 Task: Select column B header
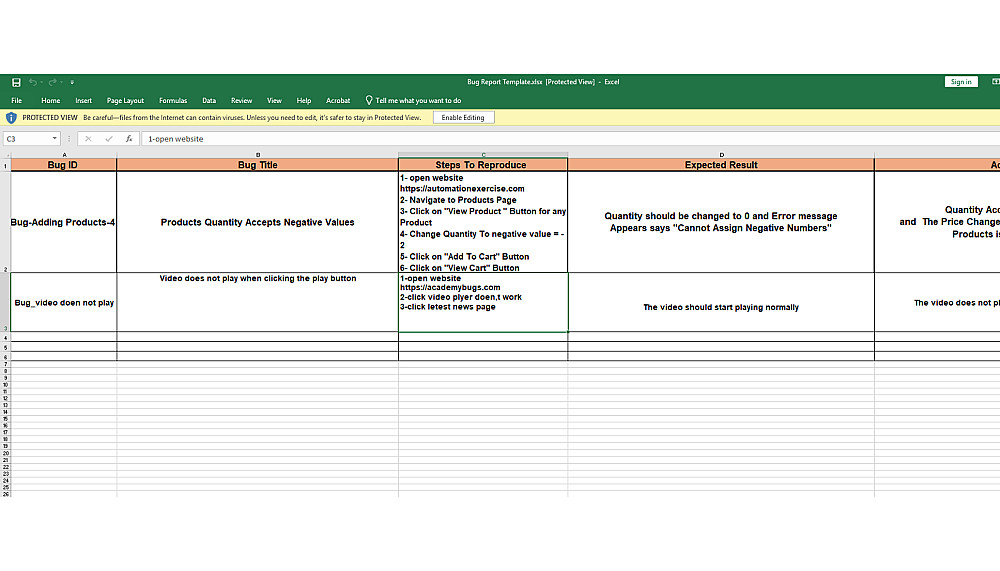258,154
